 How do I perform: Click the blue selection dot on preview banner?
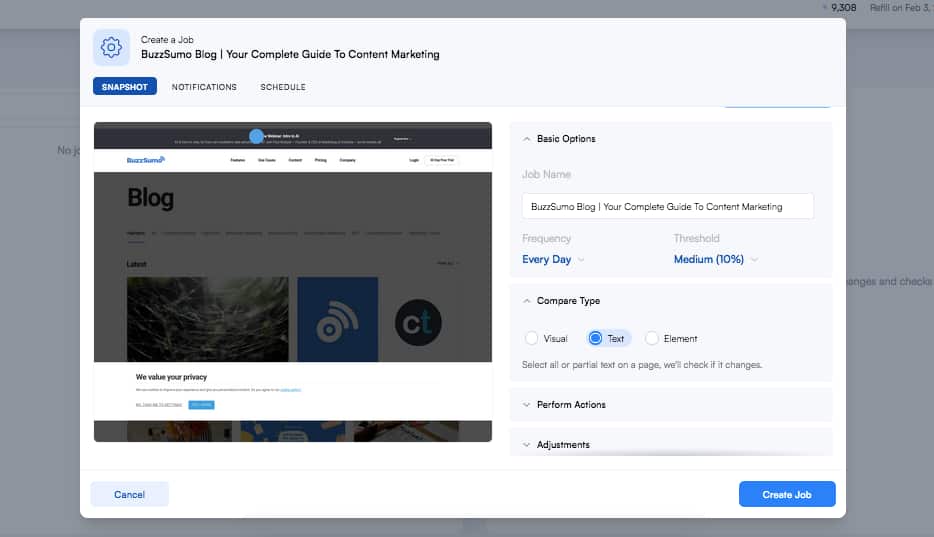pyautogui.click(x=256, y=136)
